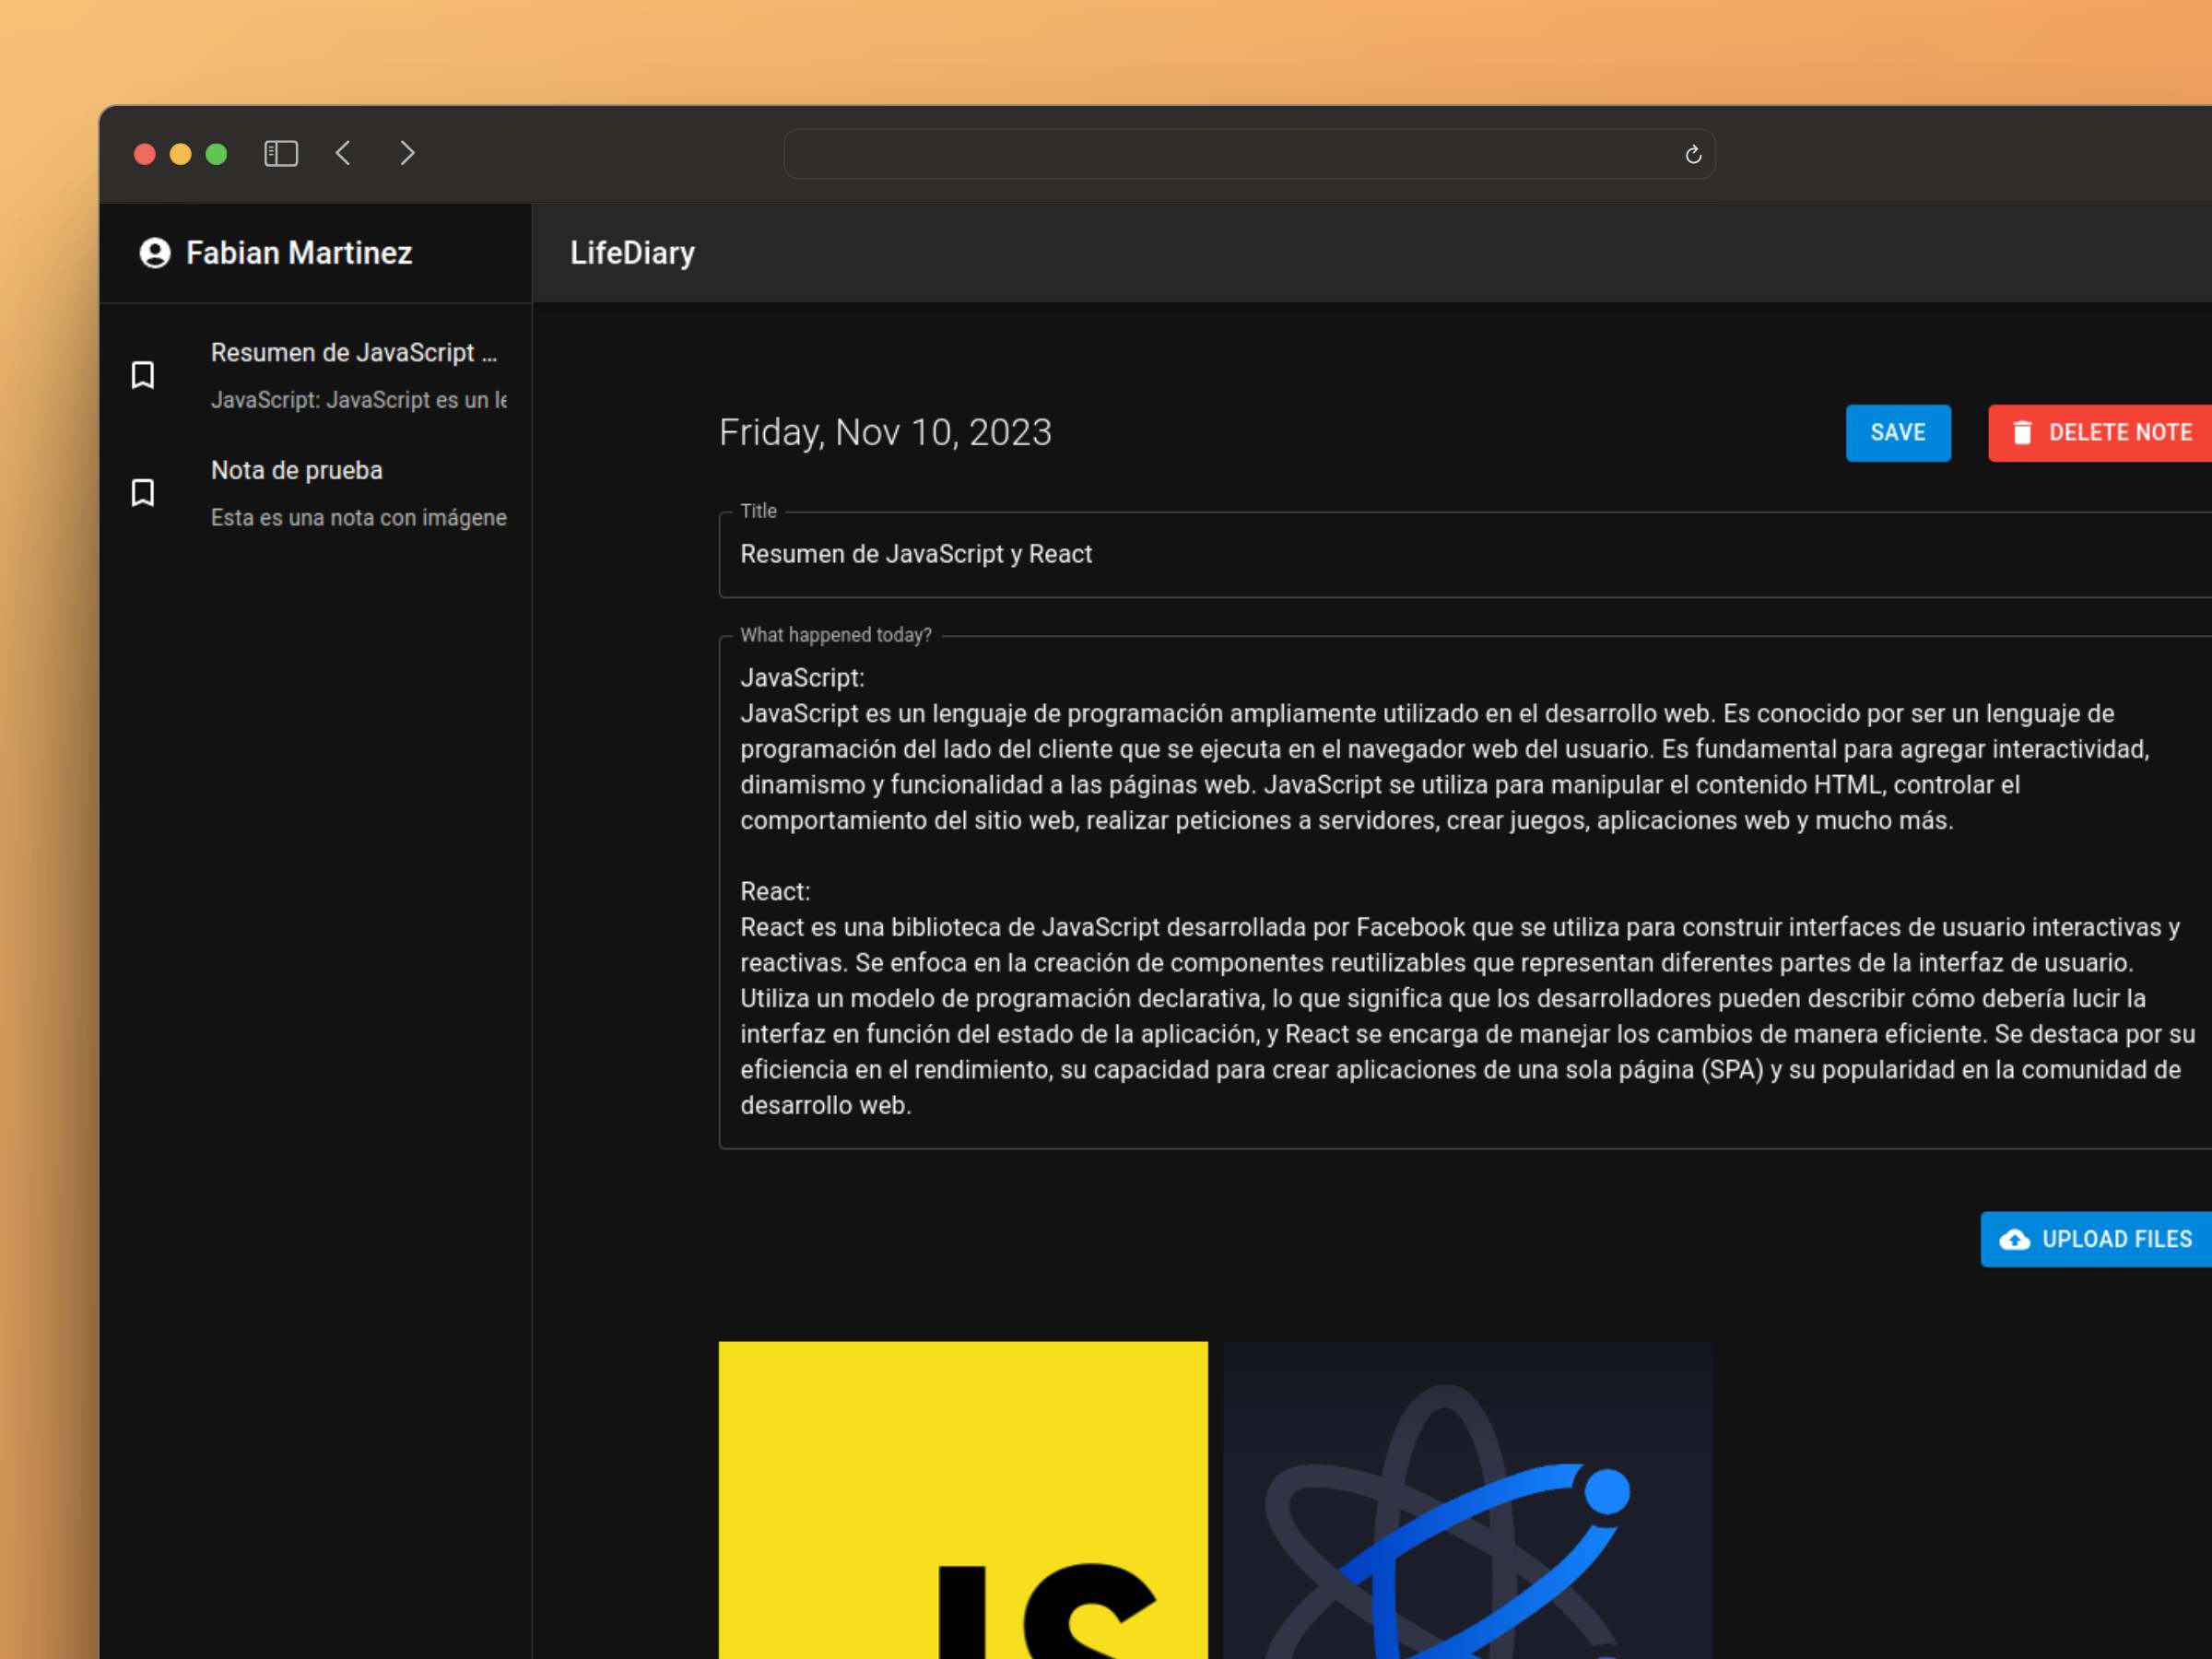Screen dimensions: 2212x1659
Task: Click the SAVE button
Action: (1898, 433)
